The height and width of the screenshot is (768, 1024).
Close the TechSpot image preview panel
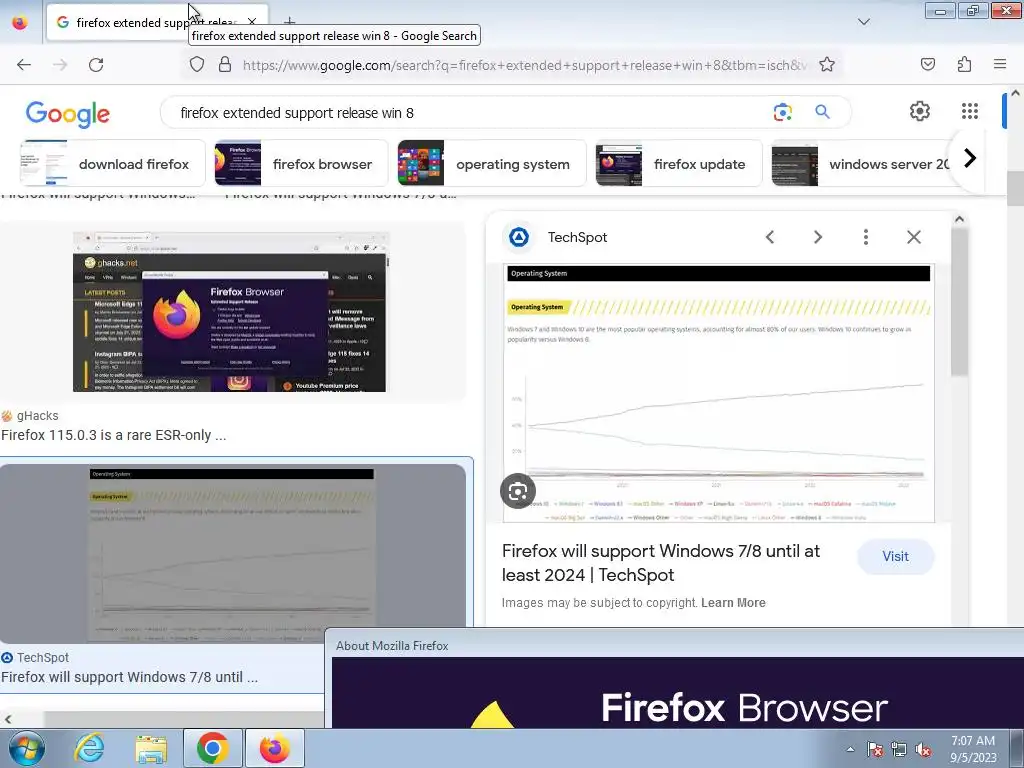pyautogui.click(x=914, y=237)
